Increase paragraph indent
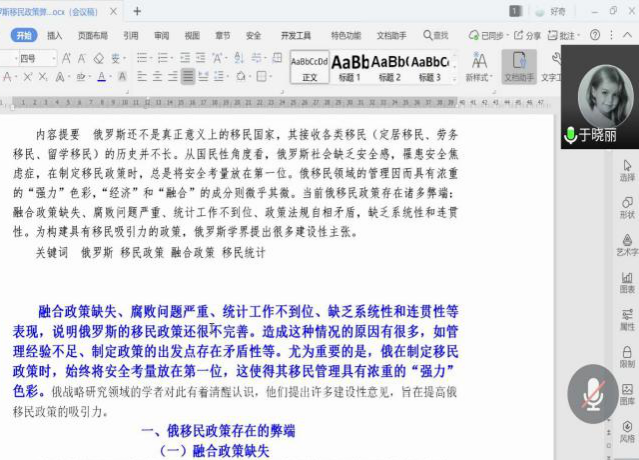This screenshot has width=639, height=460. tap(201, 58)
